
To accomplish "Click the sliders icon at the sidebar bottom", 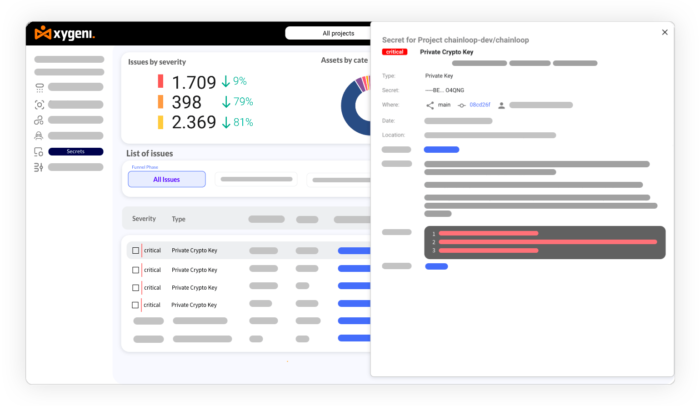I will (x=39, y=167).
